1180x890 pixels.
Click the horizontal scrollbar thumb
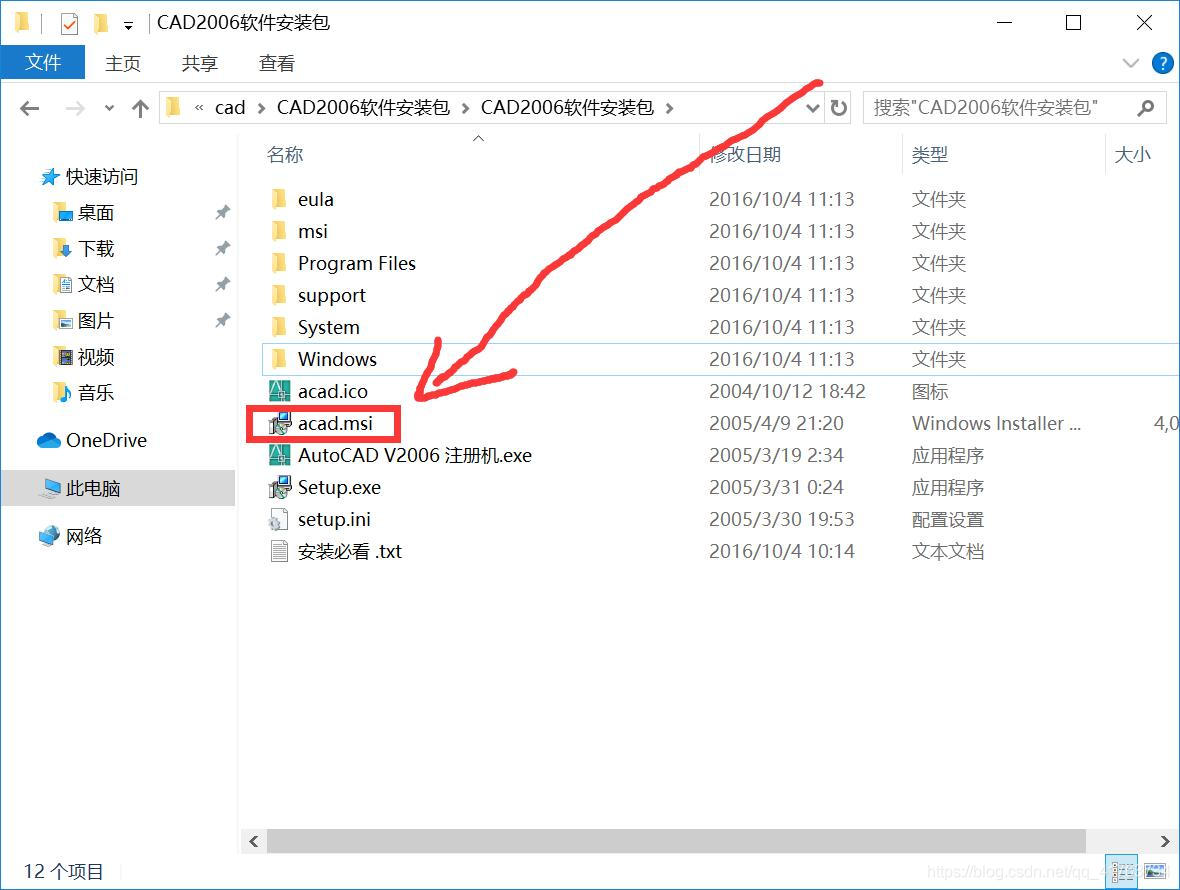point(676,841)
